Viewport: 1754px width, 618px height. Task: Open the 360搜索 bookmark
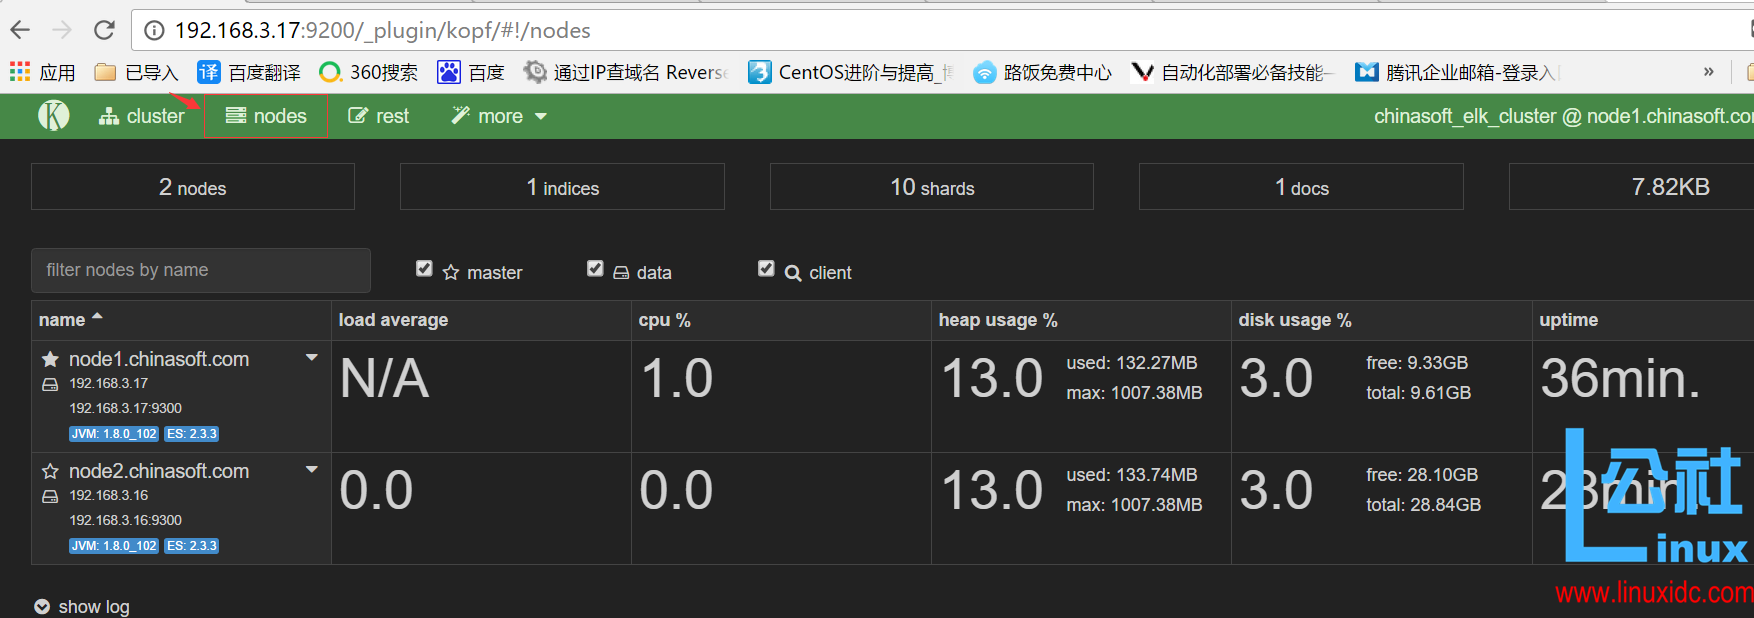coord(368,72)
